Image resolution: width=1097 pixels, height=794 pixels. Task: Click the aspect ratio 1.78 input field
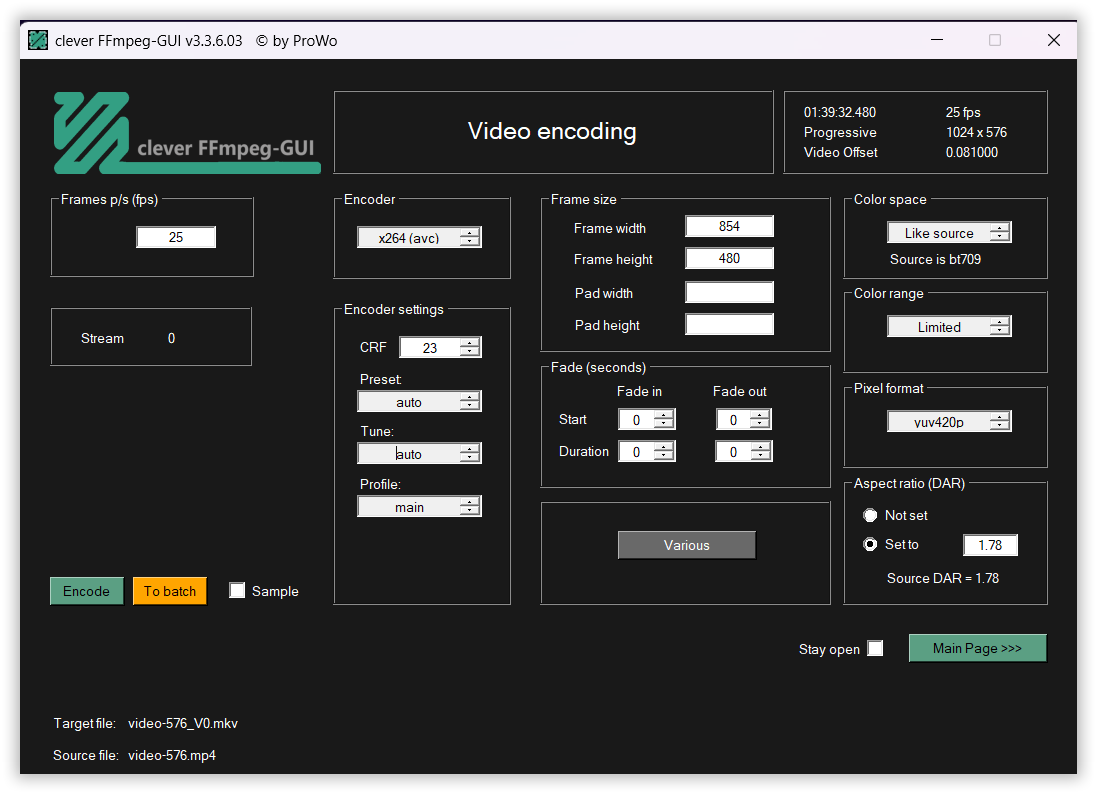pos(990,545)
